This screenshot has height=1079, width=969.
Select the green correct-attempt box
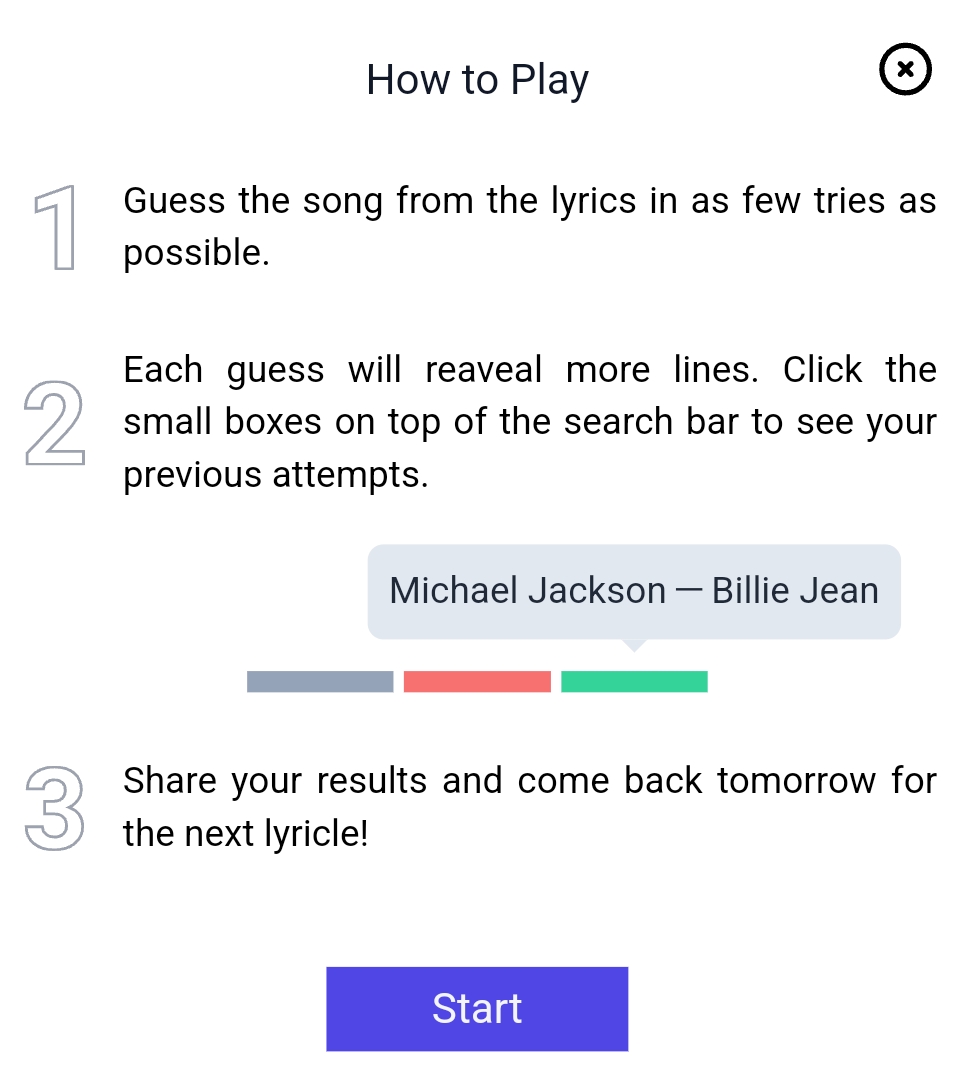[634, 681]
